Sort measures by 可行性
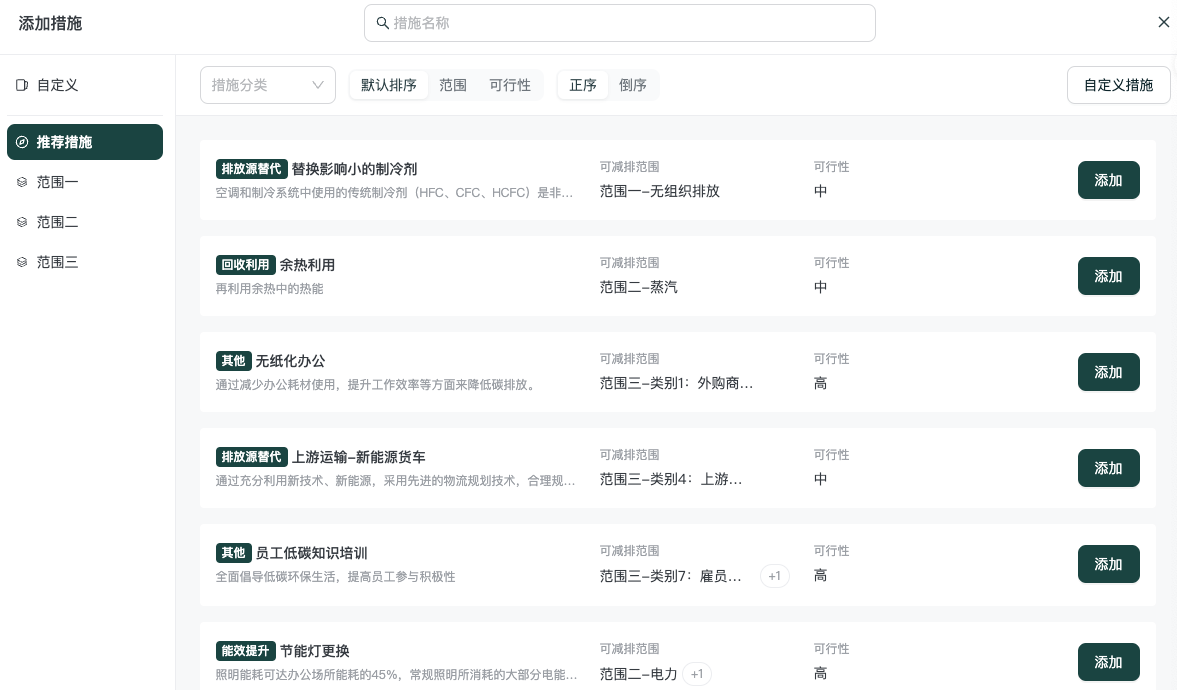Image resolution: width=1177 pixels, height=690 pixels. 510,85
